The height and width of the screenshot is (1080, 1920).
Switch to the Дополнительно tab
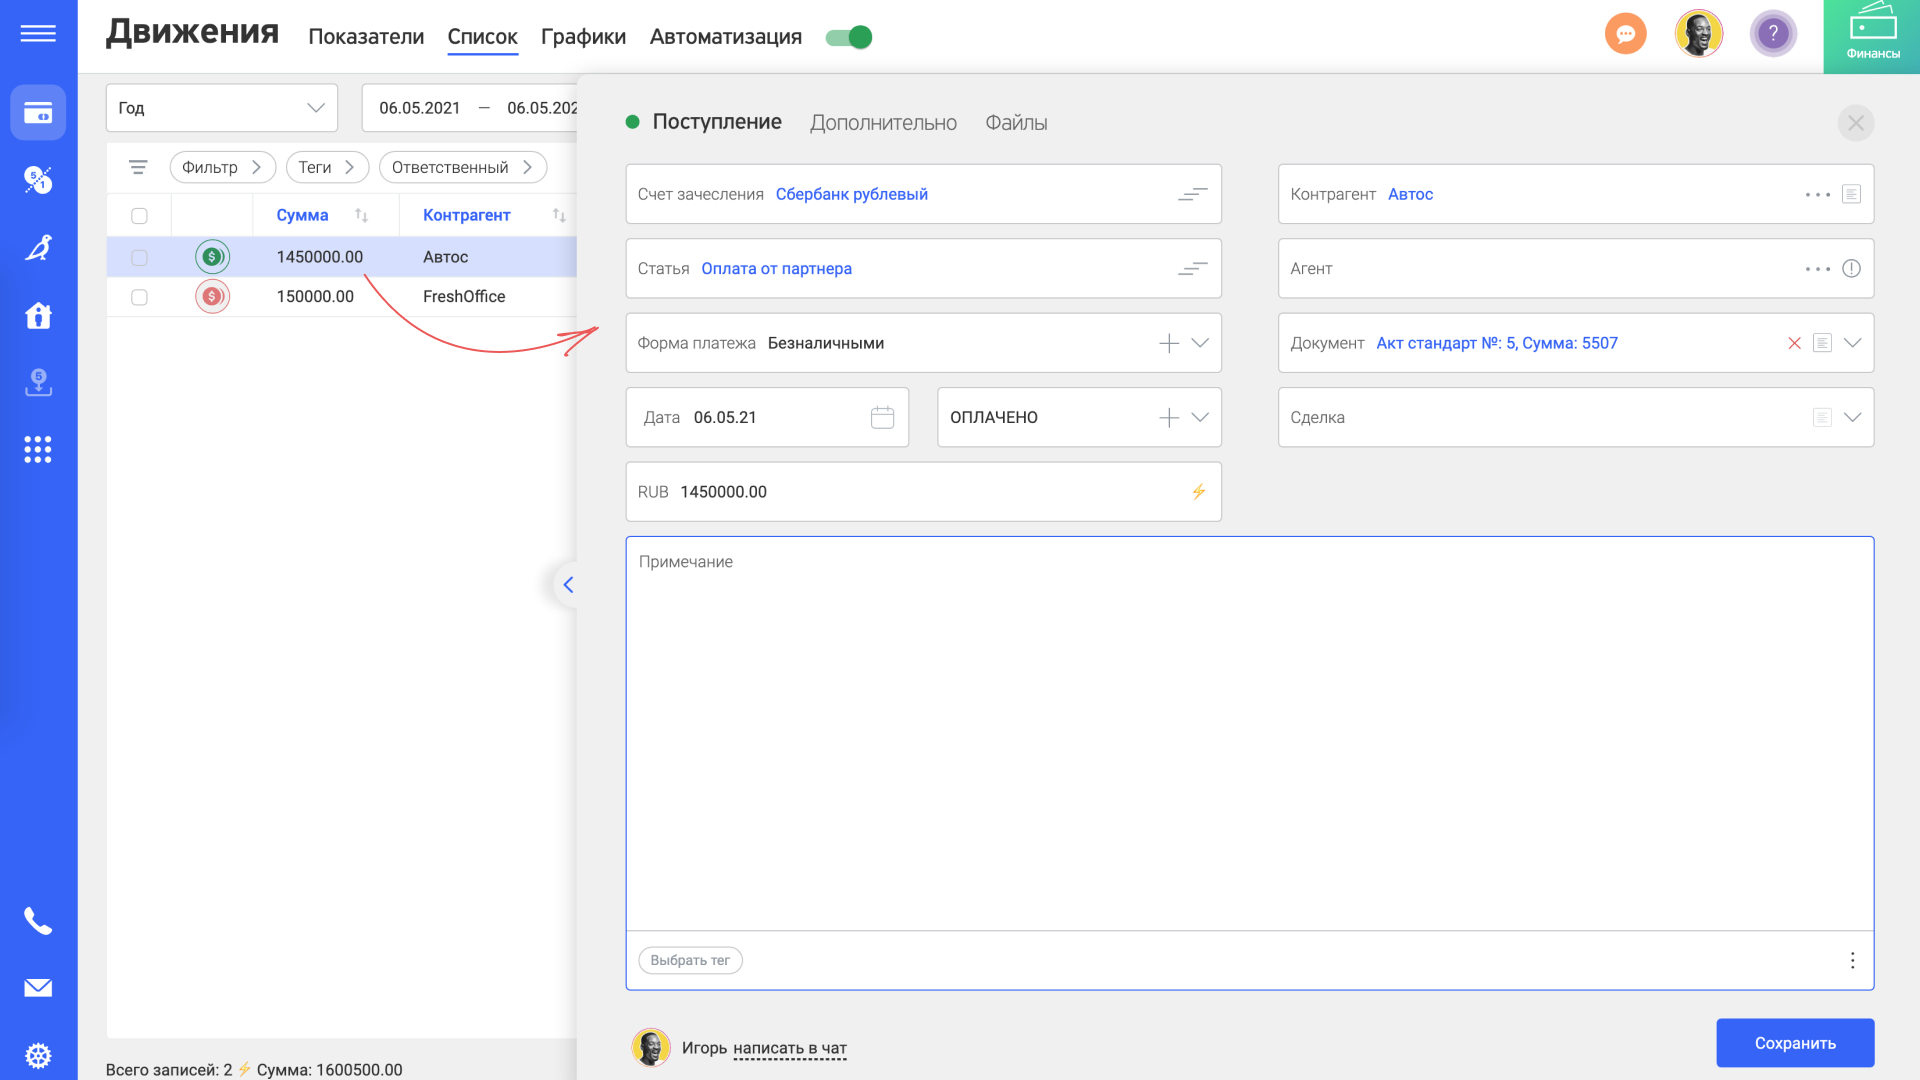[883, 123]
